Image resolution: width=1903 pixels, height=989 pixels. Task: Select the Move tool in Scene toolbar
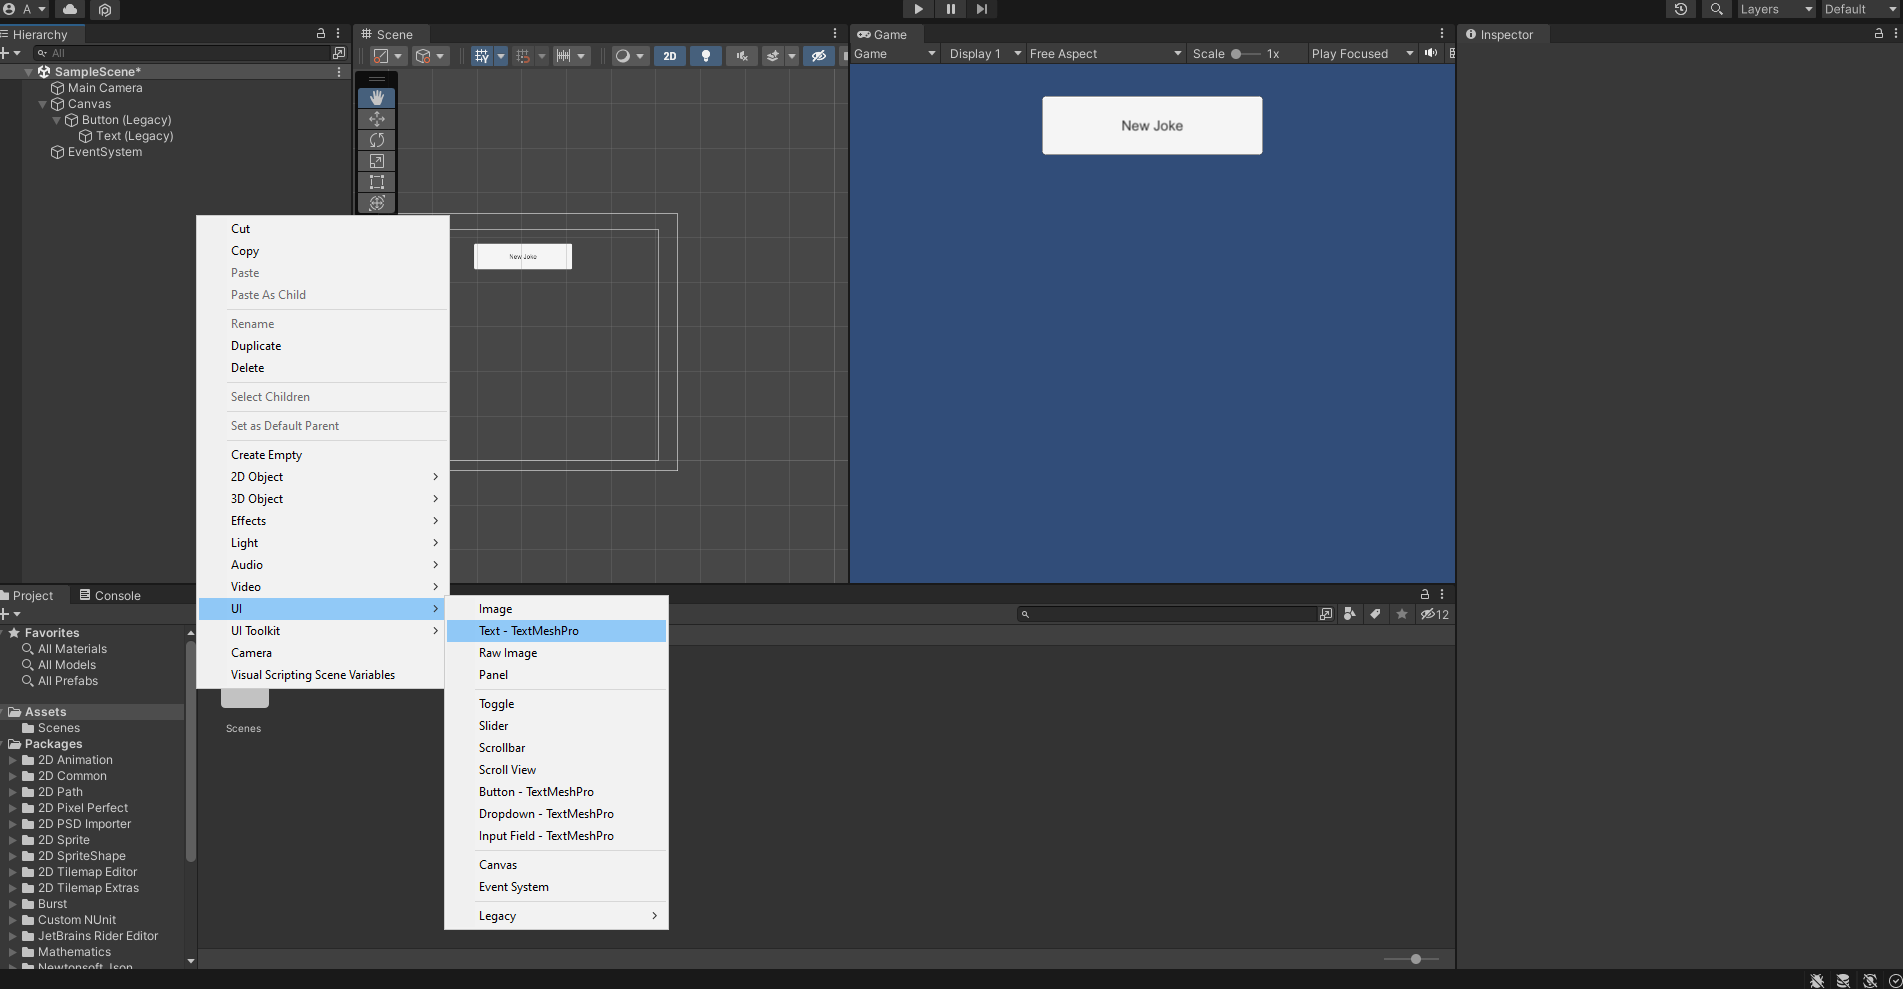tap(377, 119)
